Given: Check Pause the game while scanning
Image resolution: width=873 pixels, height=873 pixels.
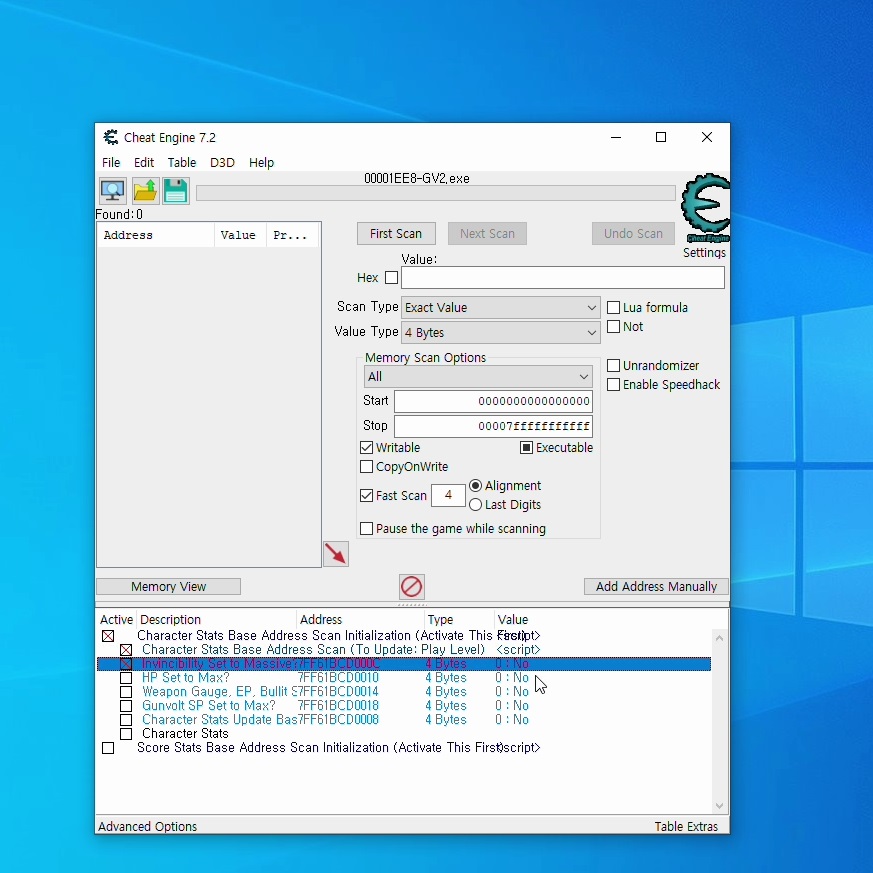Looking at the screenshot, I should coord(366,528).
